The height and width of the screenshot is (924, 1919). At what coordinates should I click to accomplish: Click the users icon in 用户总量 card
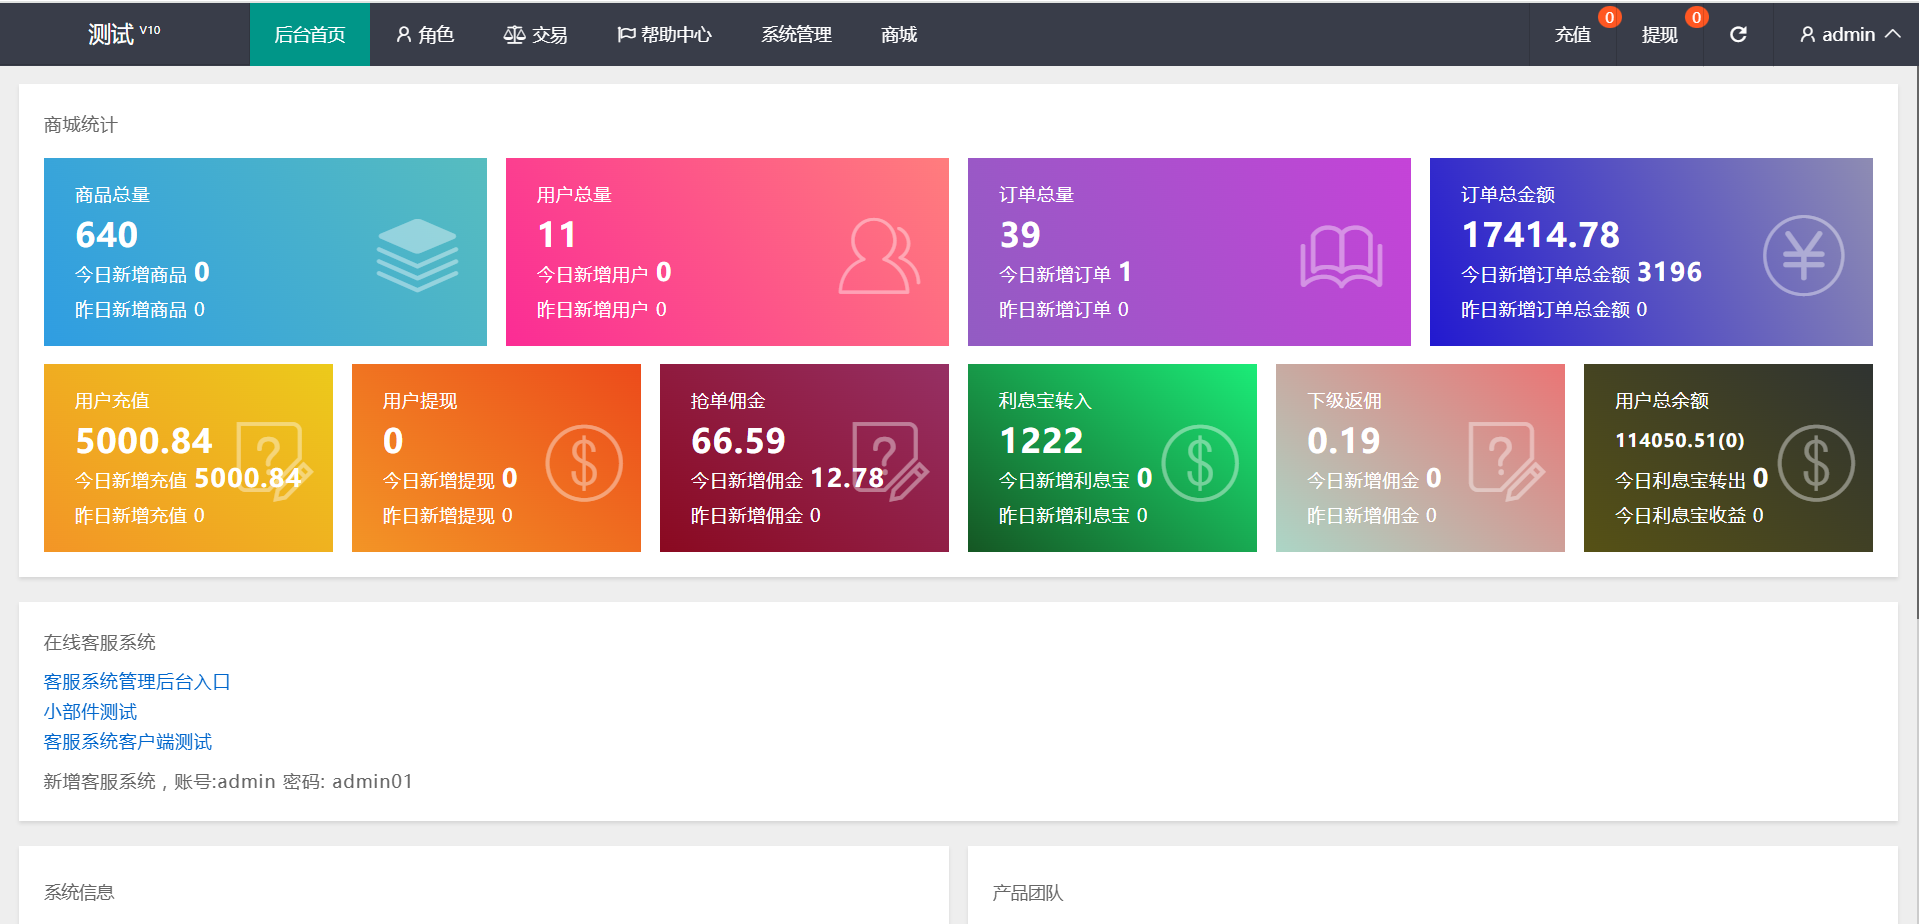(x=879, y=256)
